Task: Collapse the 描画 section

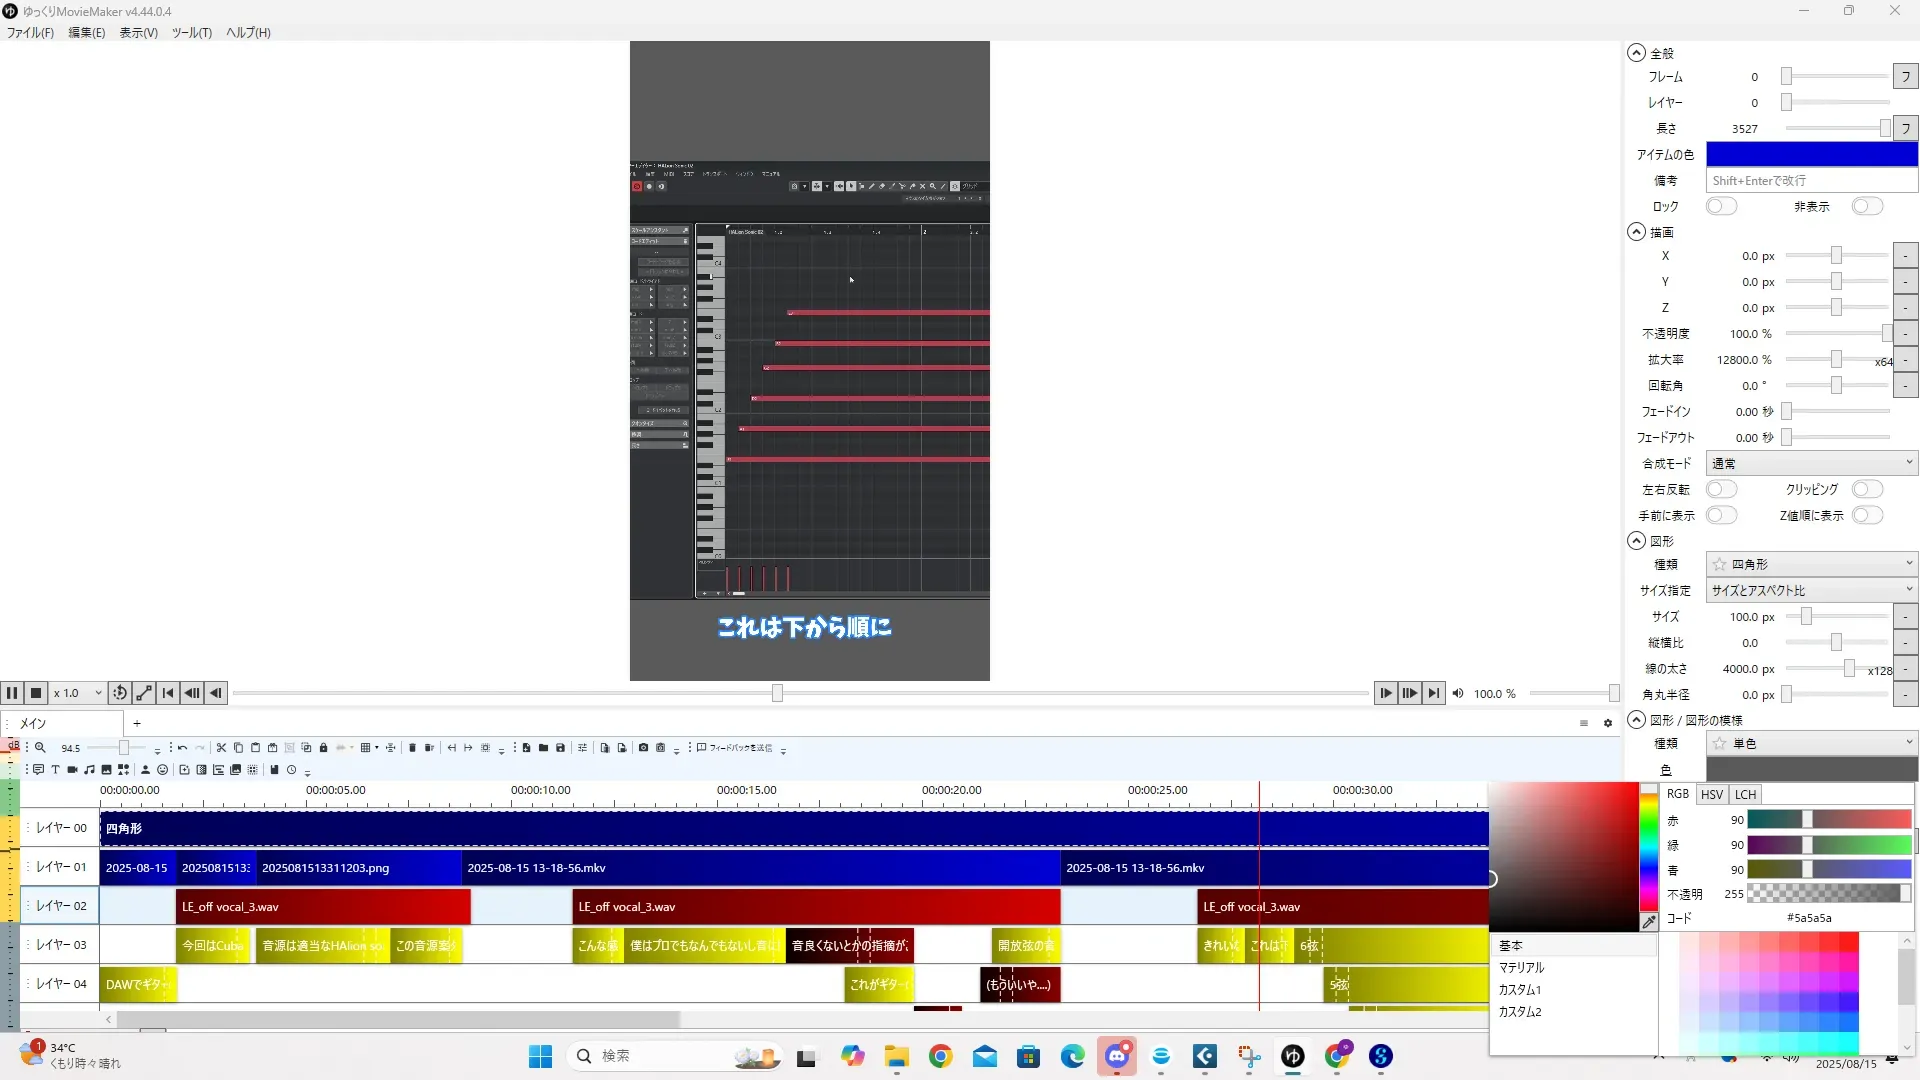Action: 1636,232
